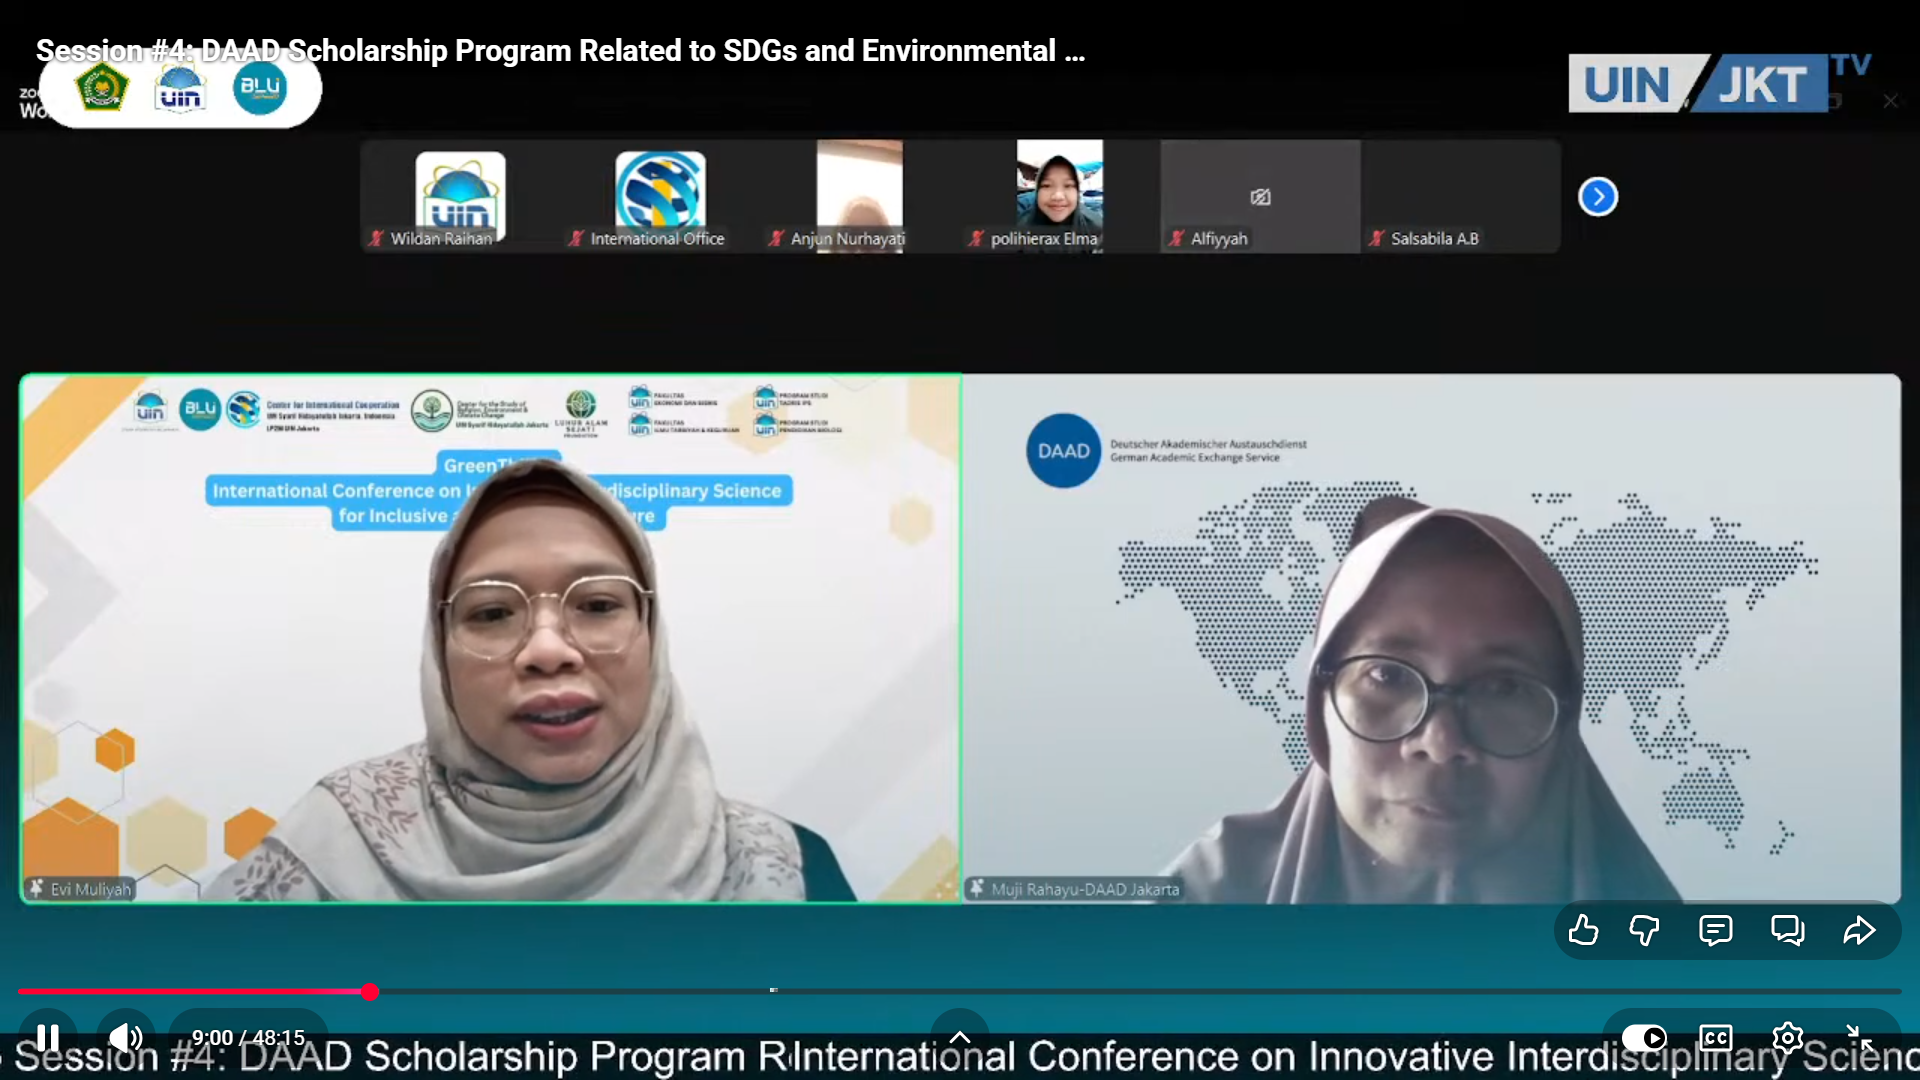Dislike the video with thumbs down

[x=1644, y=931]
